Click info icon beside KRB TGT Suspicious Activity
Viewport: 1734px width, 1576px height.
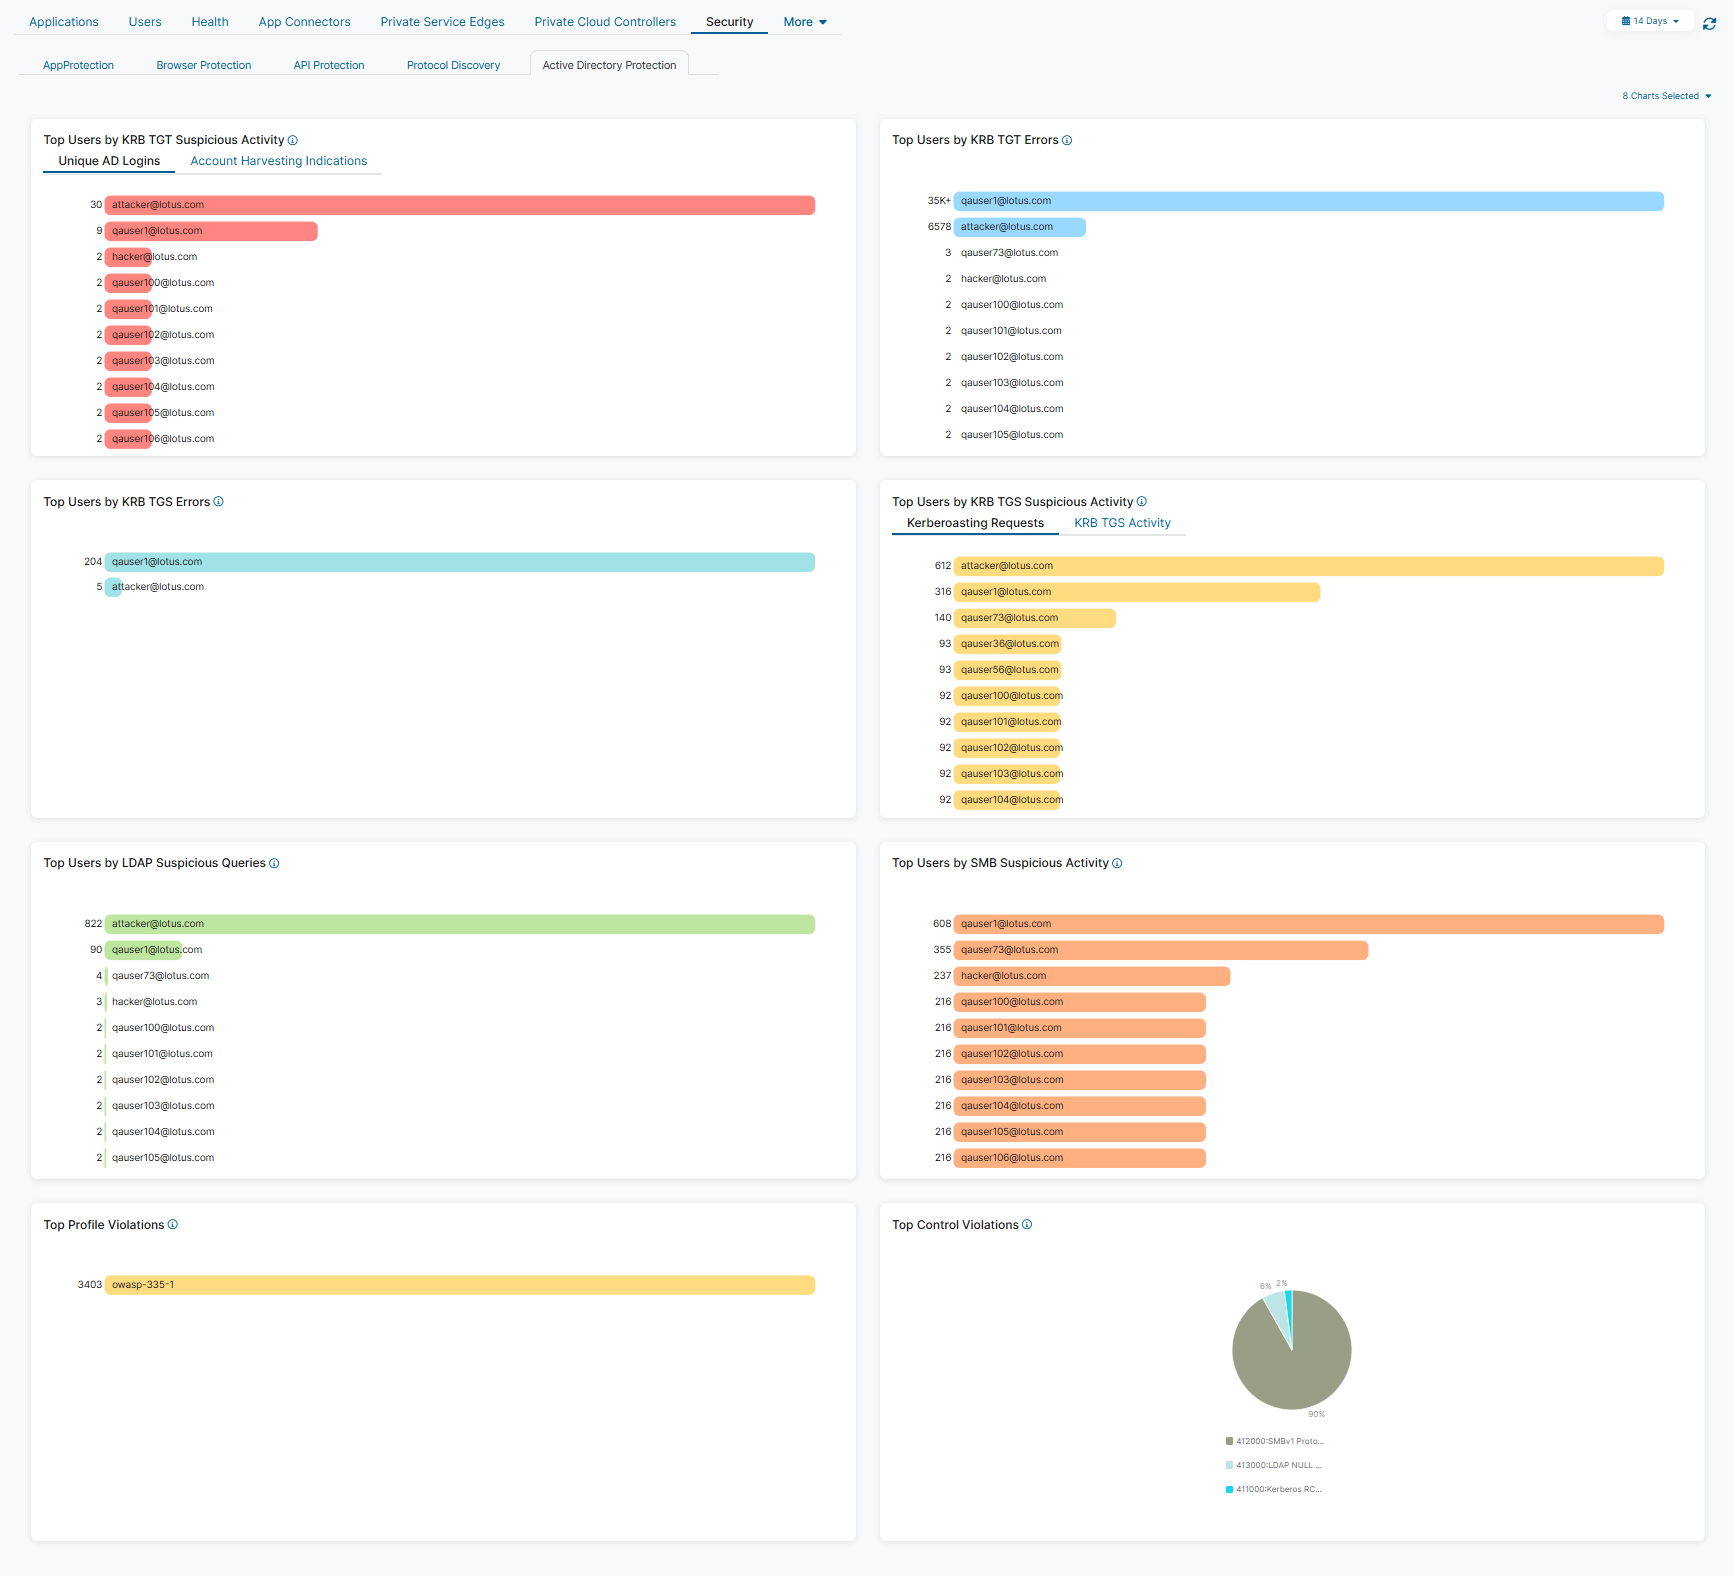[x=293, y=141]
